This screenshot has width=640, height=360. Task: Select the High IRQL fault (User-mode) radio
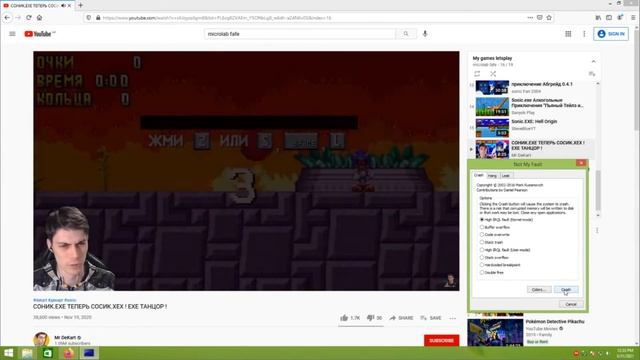tap(482, 250)
